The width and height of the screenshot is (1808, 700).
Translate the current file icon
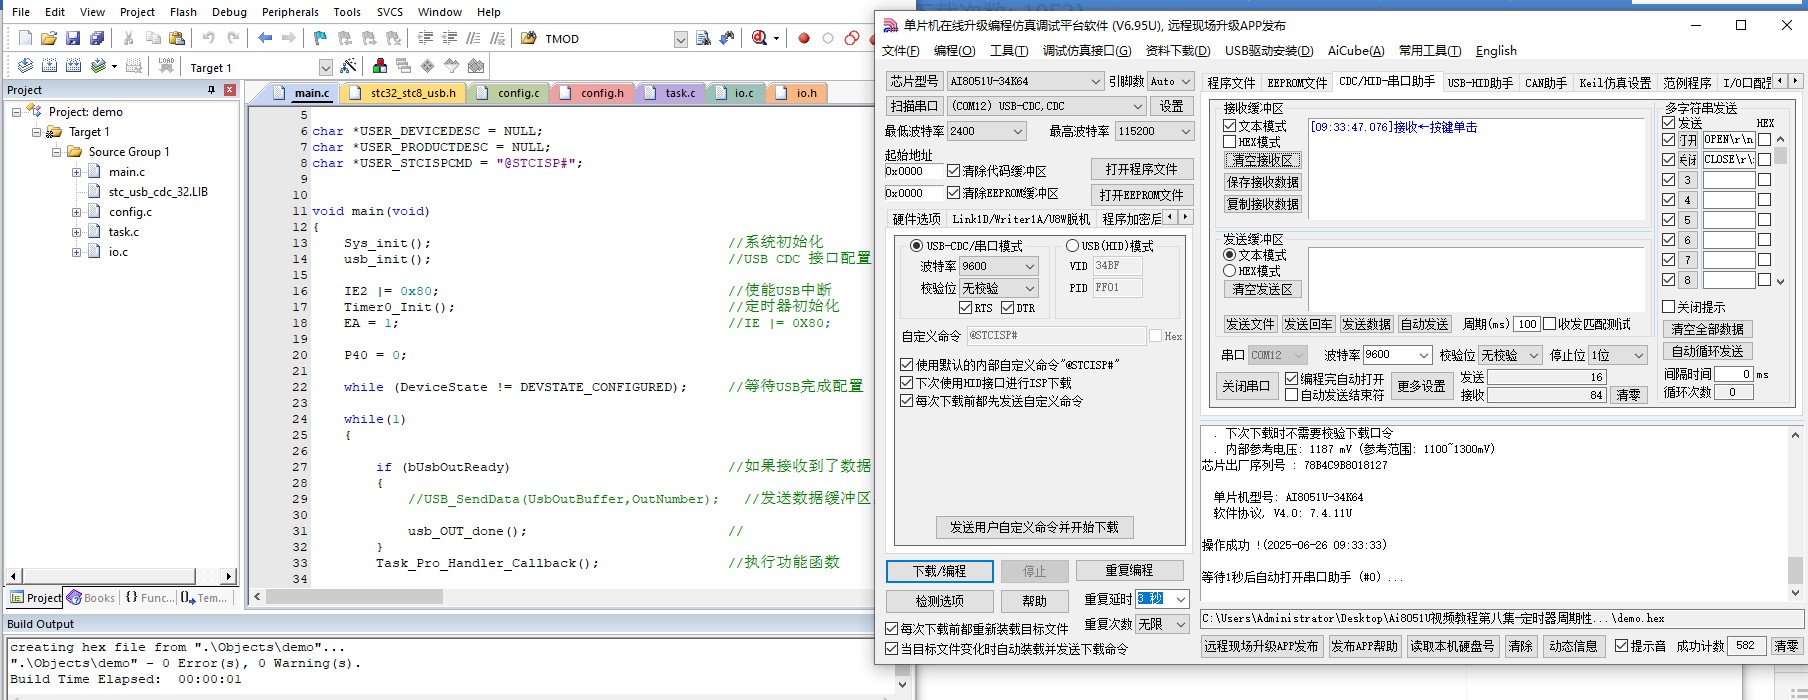(25, 66)
